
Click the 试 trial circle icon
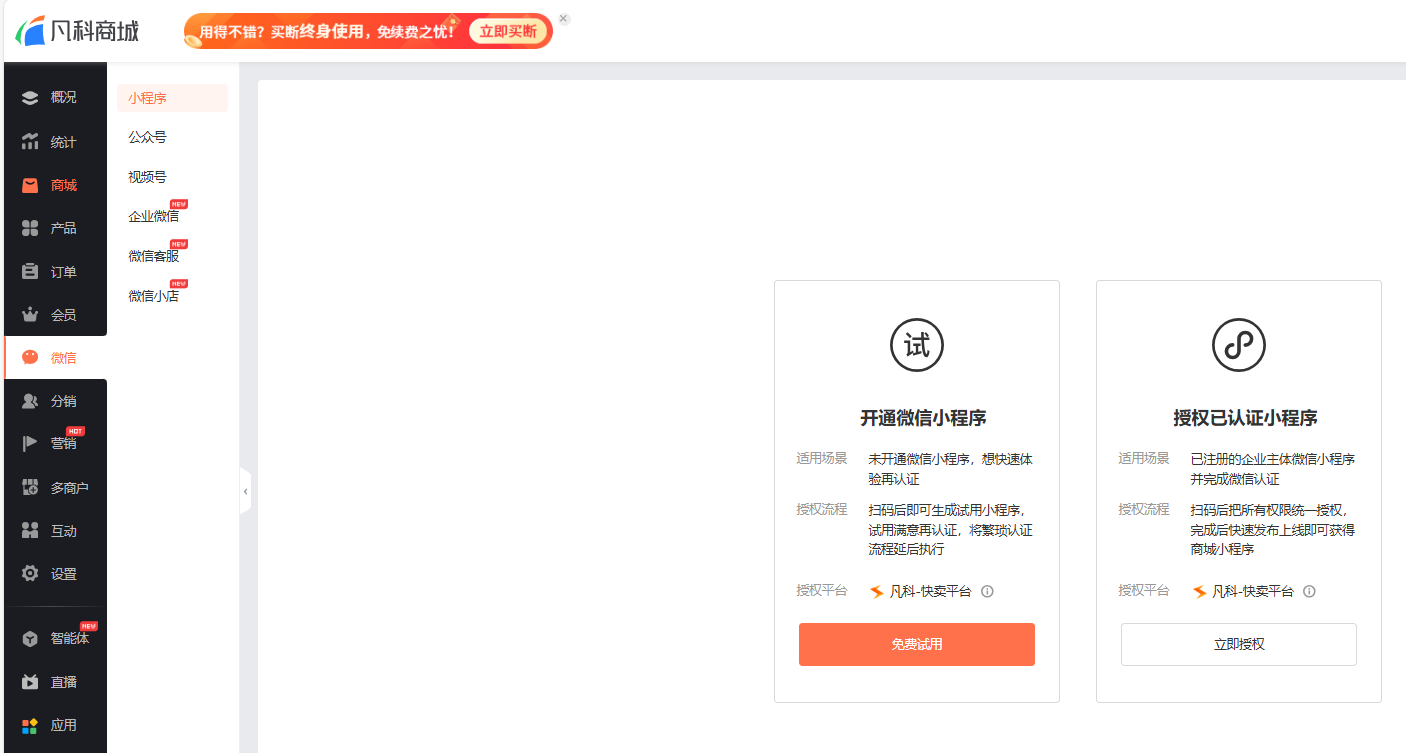[x=917, y=346]
